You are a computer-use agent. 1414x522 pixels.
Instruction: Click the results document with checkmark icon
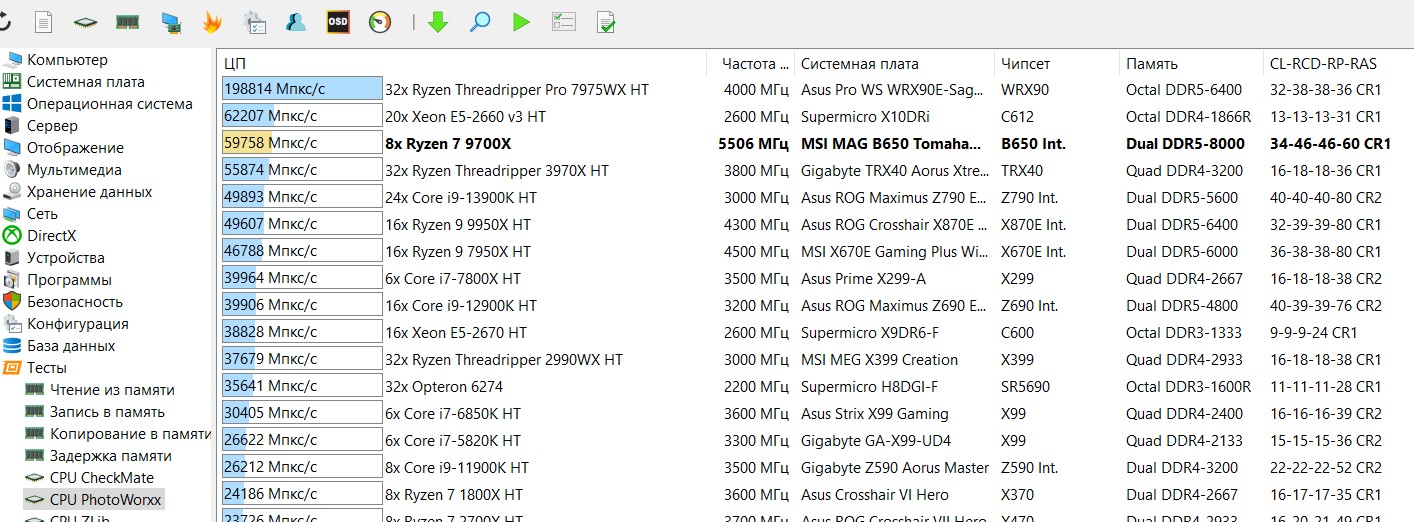pyautogui.click(x=606, y=21)
